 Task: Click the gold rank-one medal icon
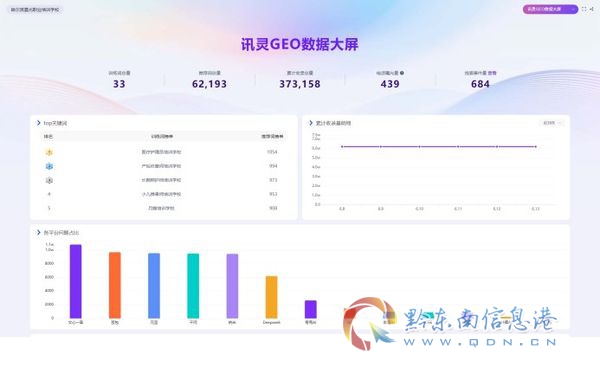tap(49, 152)
